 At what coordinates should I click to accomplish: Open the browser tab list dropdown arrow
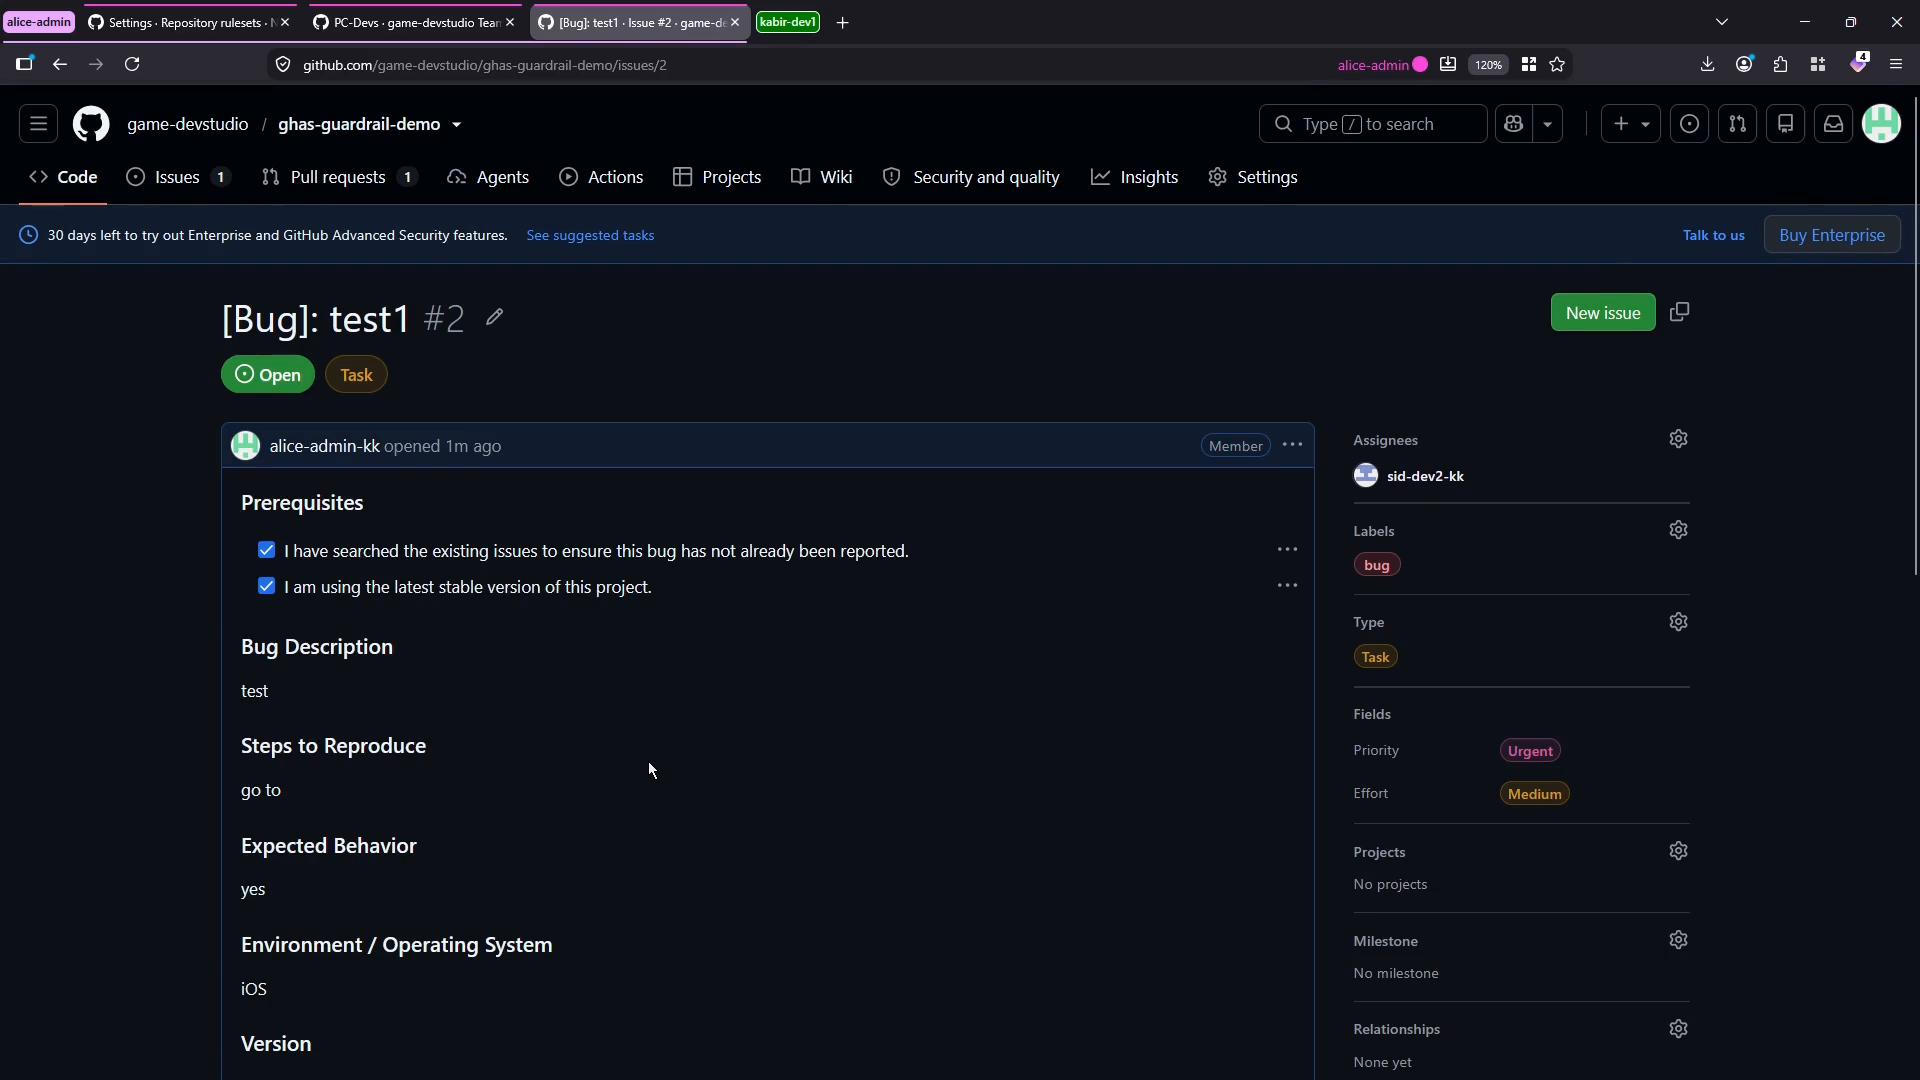pyautogui.click(x=1721, y=22)
